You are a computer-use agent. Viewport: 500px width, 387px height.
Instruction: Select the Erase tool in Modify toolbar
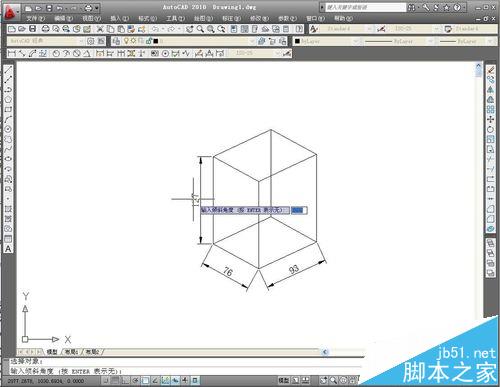point(491,70)
